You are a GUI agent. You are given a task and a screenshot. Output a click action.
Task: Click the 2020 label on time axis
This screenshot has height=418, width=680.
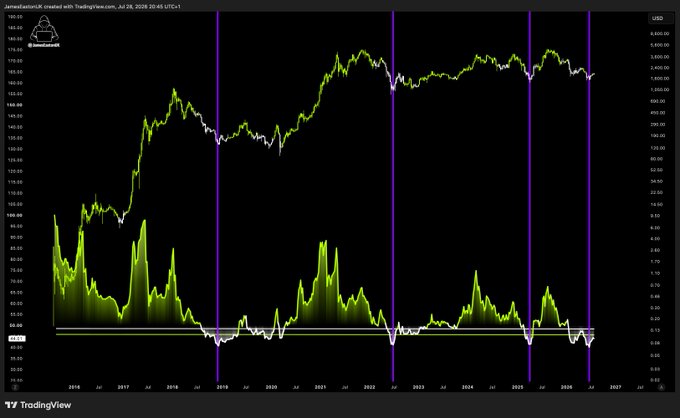tap(271, 387)
